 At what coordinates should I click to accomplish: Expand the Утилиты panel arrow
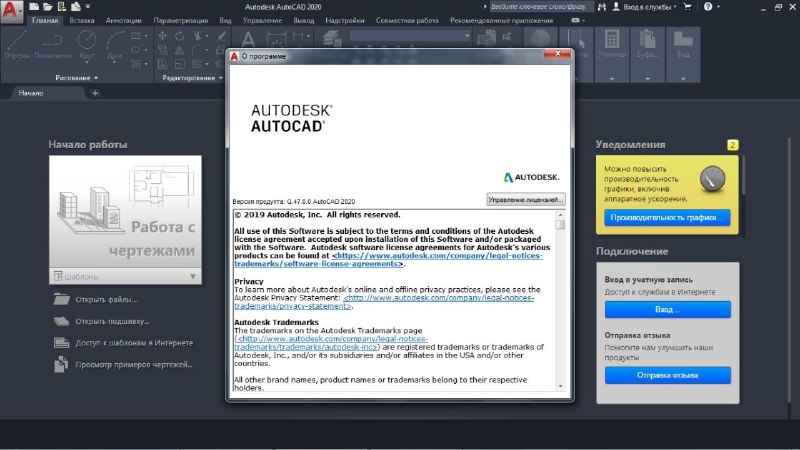pos(612,79)
